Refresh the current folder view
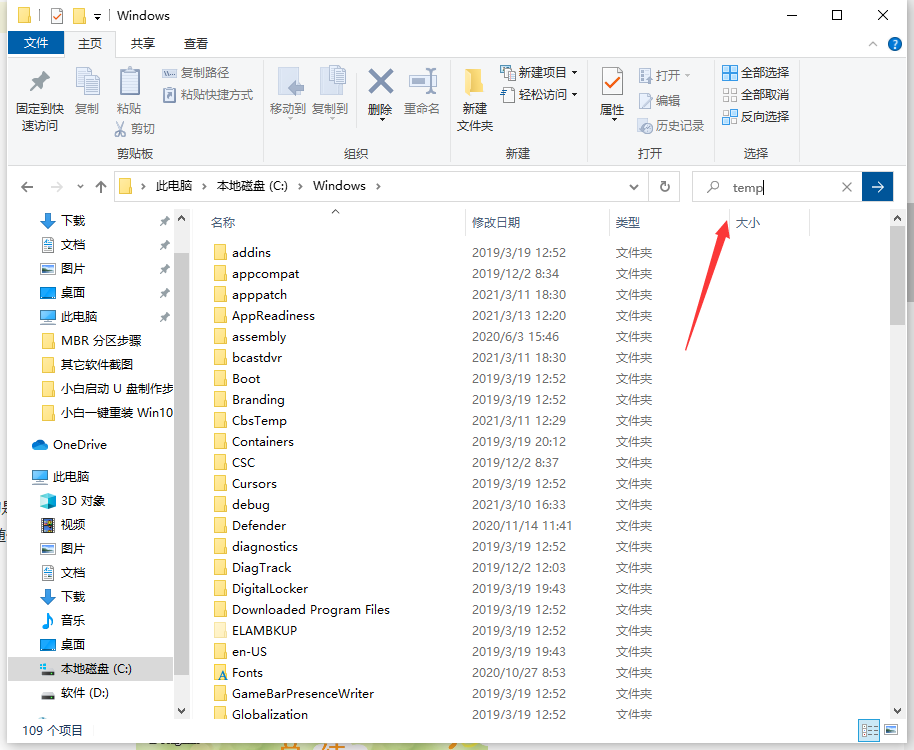The width and height of the screenshot is (914, 750). pos(664,186)
